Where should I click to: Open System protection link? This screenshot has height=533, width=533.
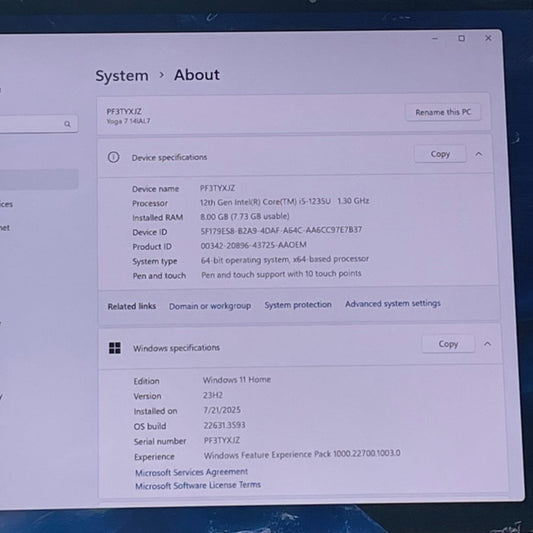point(298,305)
